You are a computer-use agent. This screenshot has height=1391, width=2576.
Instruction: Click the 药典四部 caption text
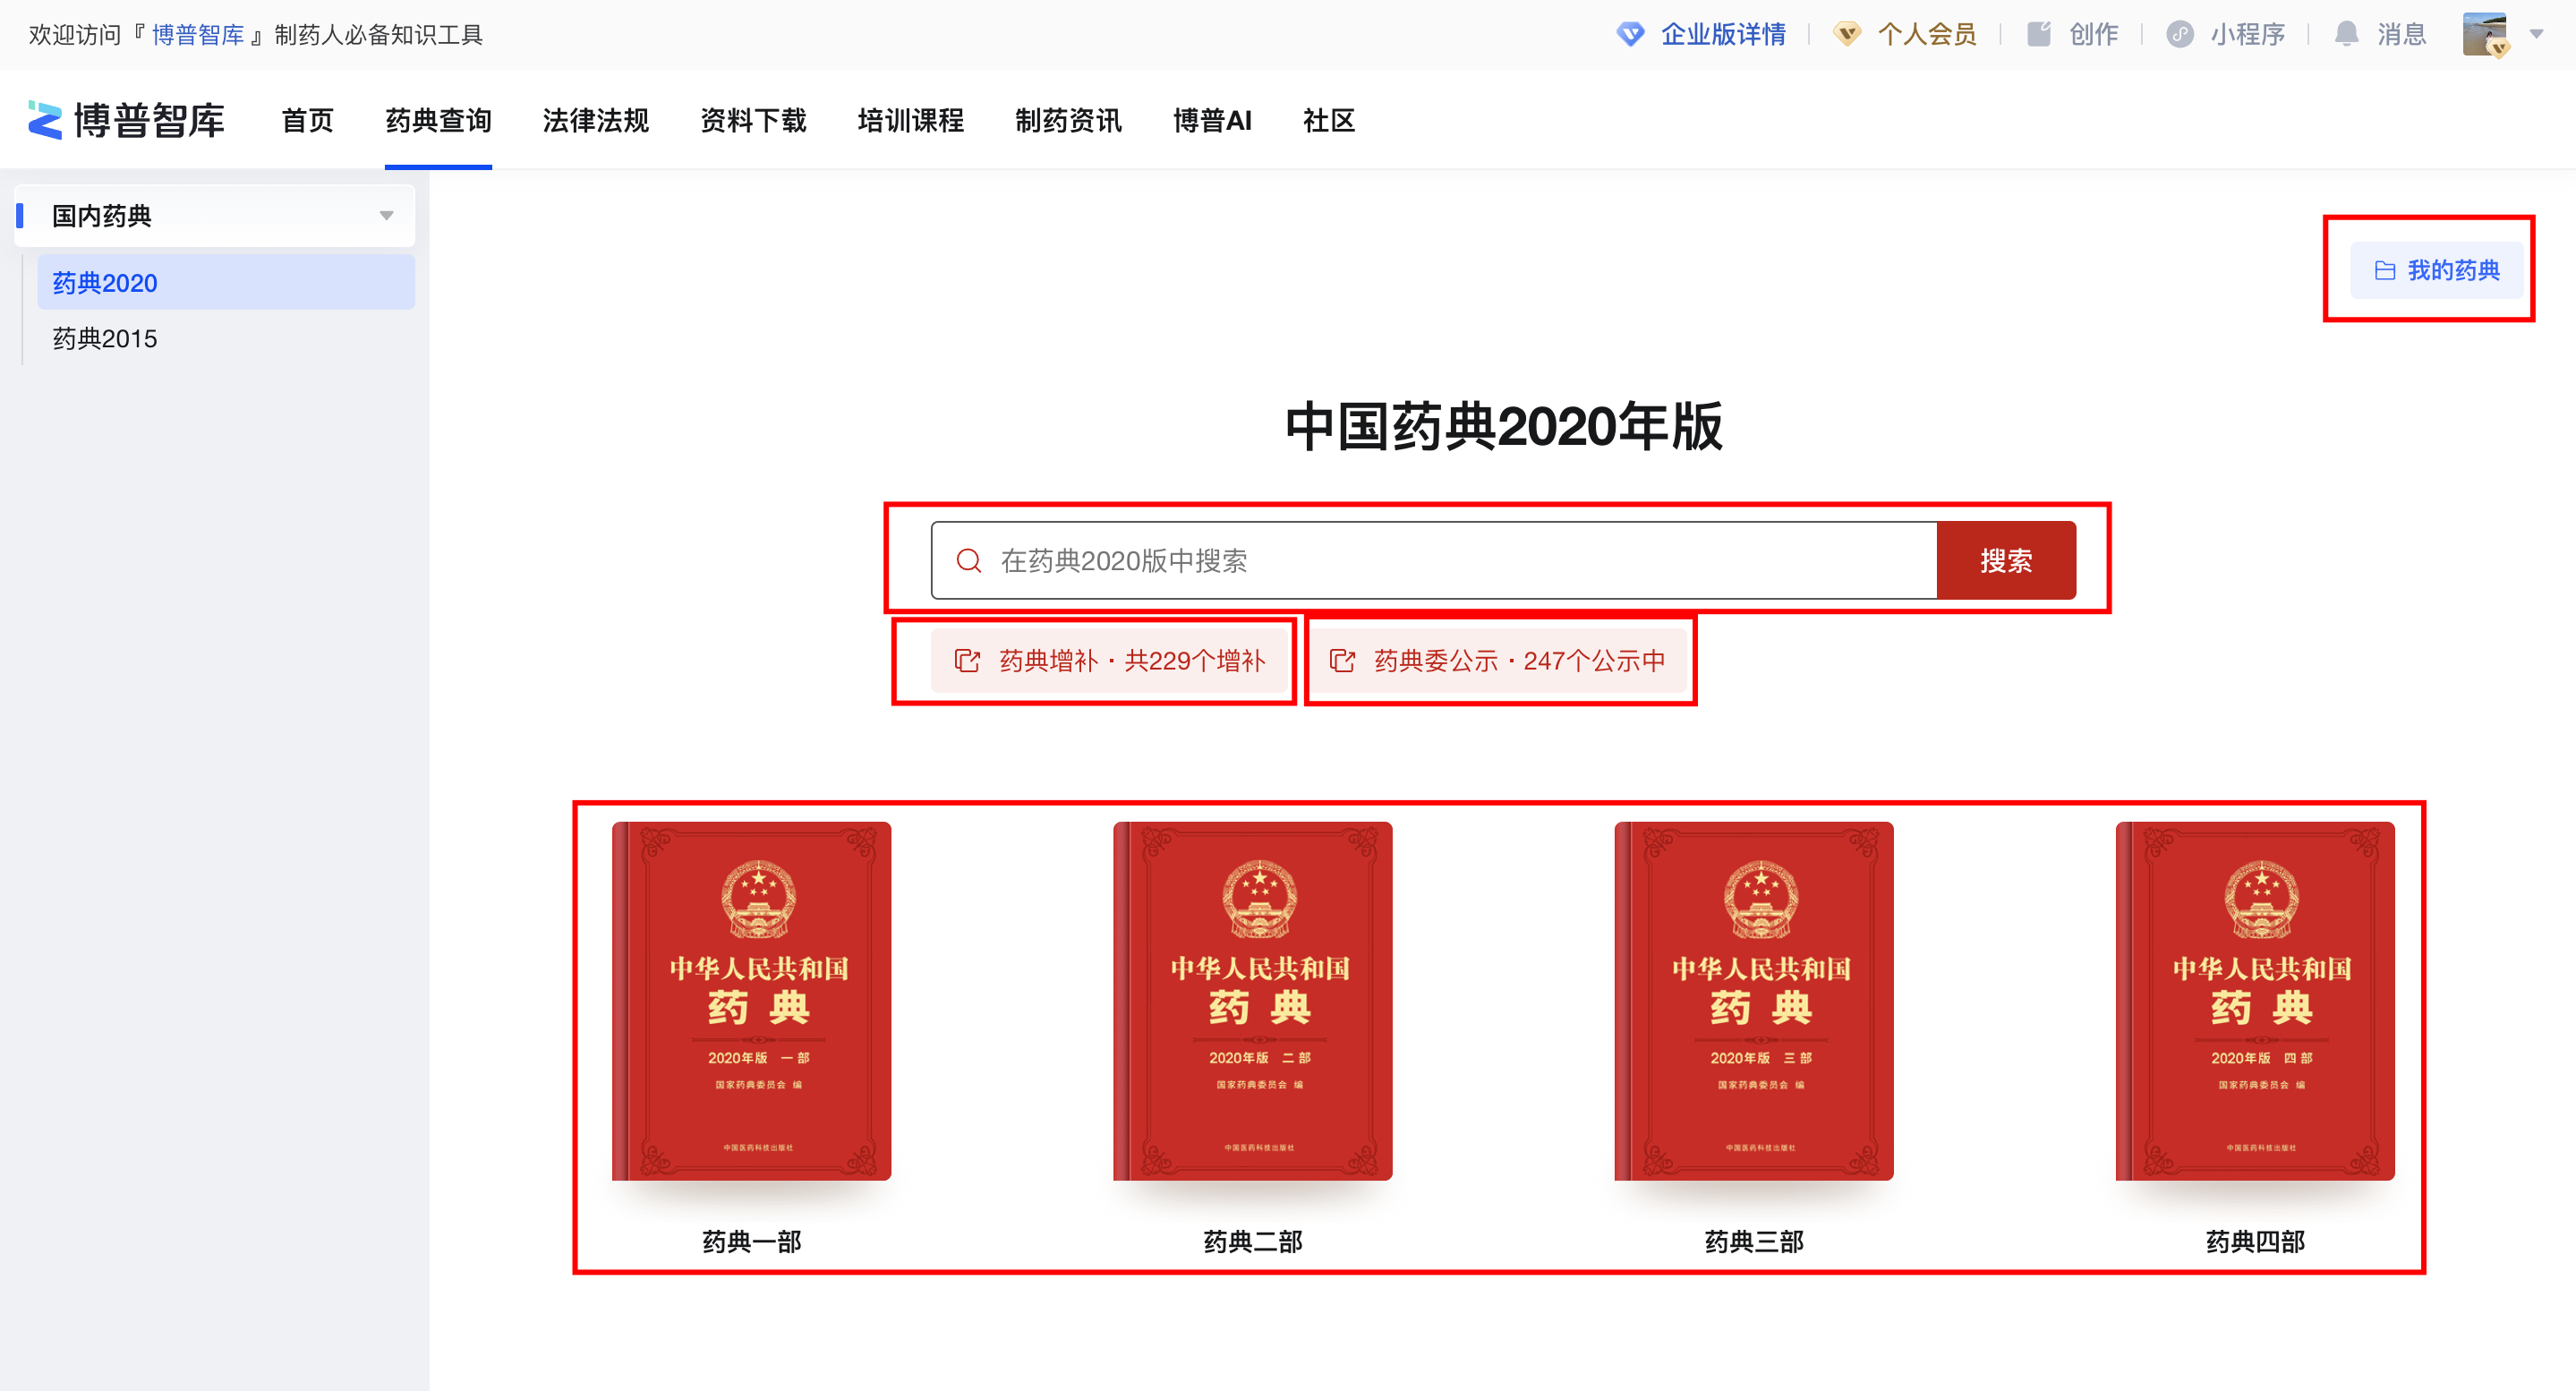(2255, 1241)
